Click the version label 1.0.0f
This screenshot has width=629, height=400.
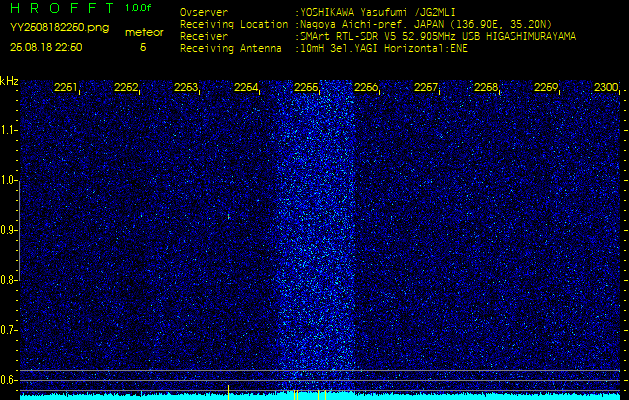click(138, 8)
